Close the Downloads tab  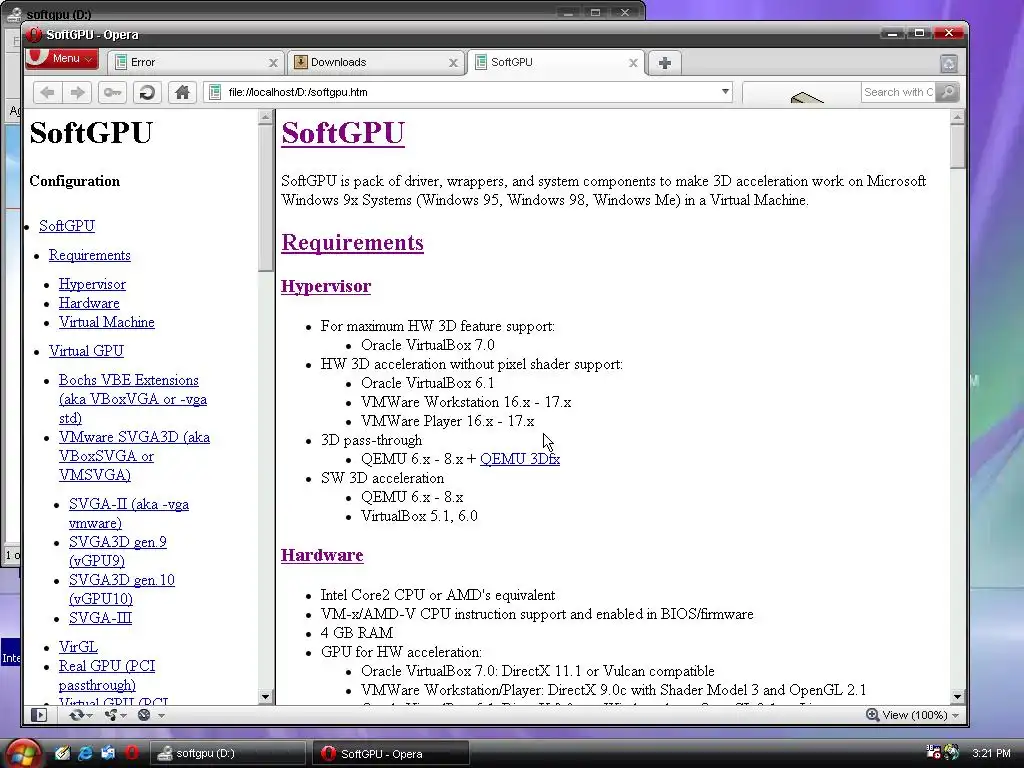[453, 63]
